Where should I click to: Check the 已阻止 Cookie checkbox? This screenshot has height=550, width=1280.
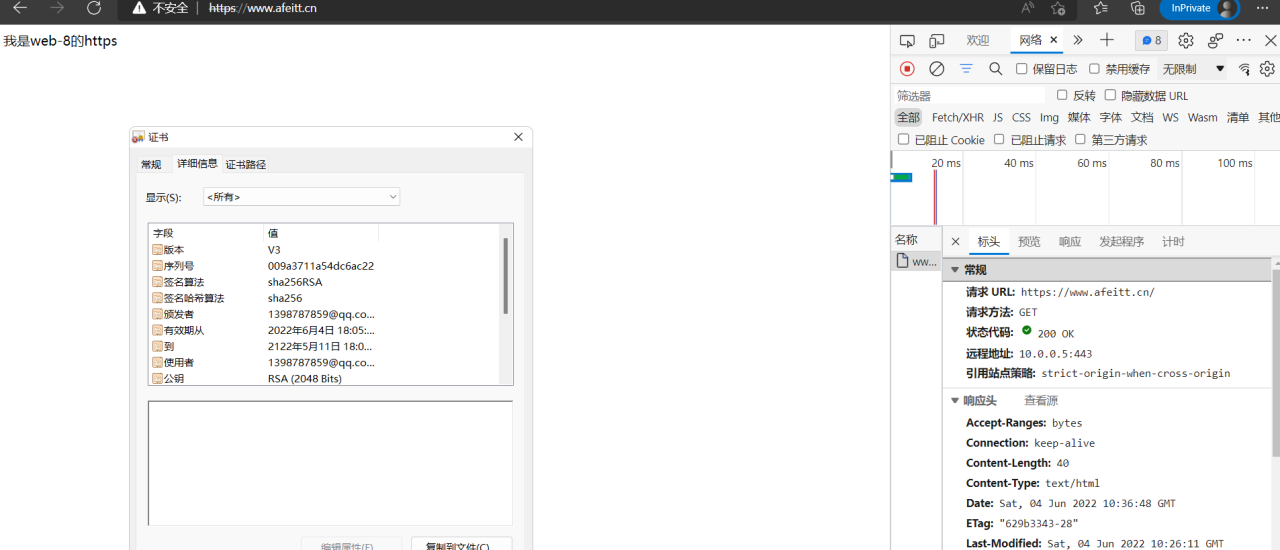(904, 140)
